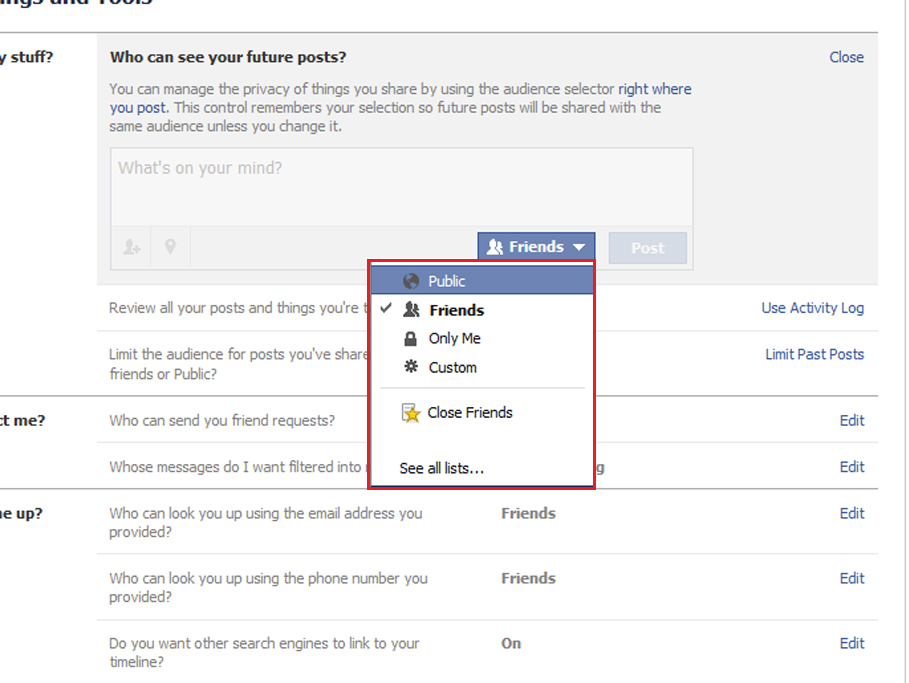
Task: Click the What's on your mind field
Action: (x=402, y=187)
